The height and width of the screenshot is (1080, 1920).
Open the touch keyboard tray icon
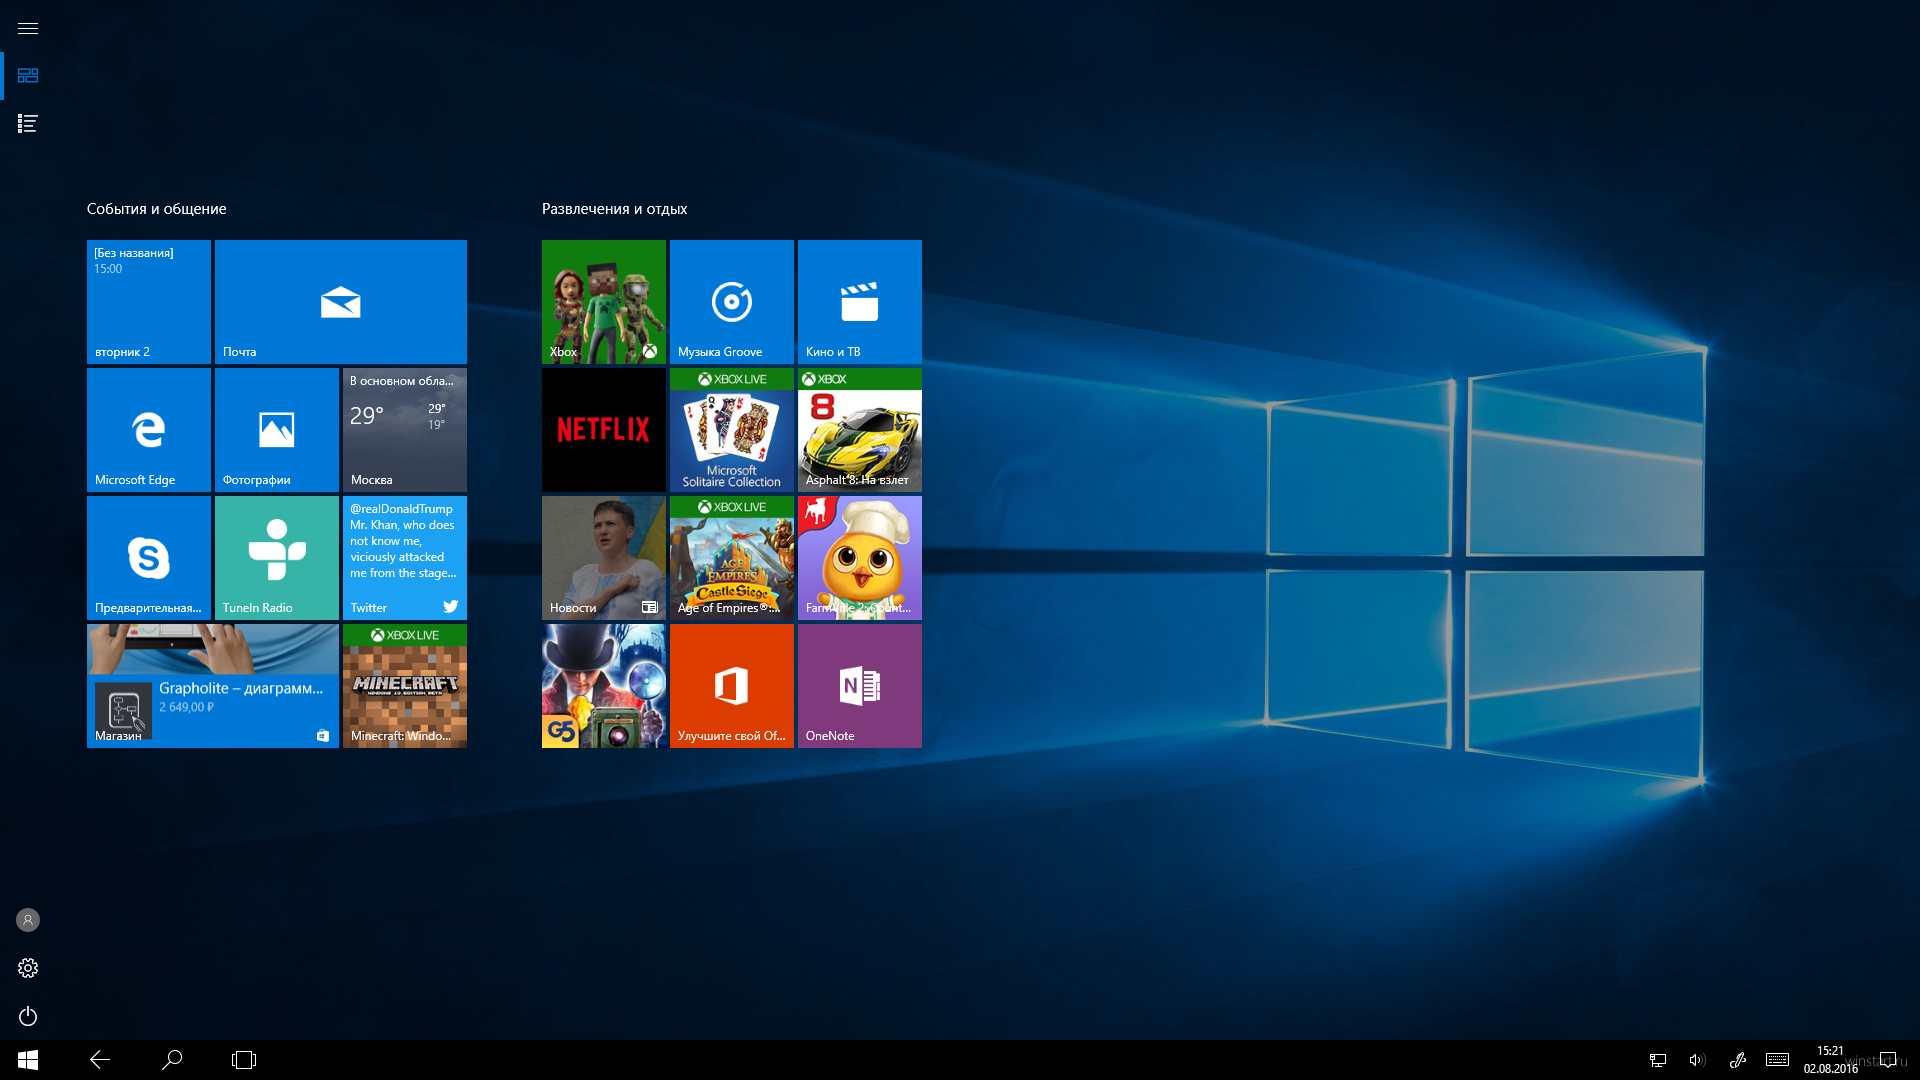1777,1060
